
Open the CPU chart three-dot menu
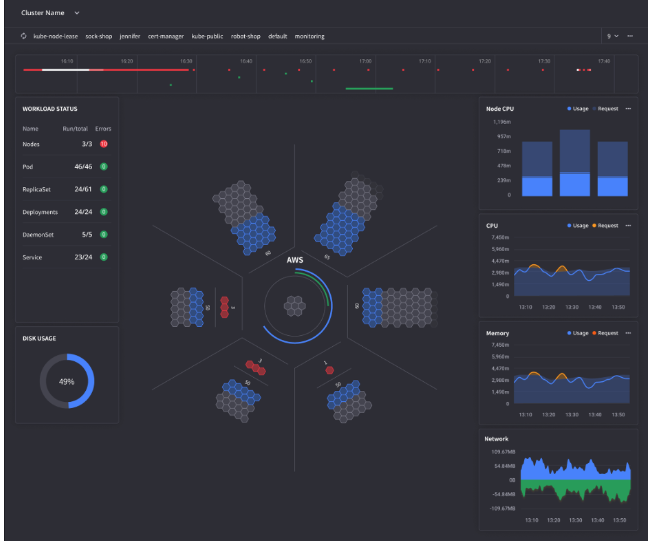tap(628, 226)
